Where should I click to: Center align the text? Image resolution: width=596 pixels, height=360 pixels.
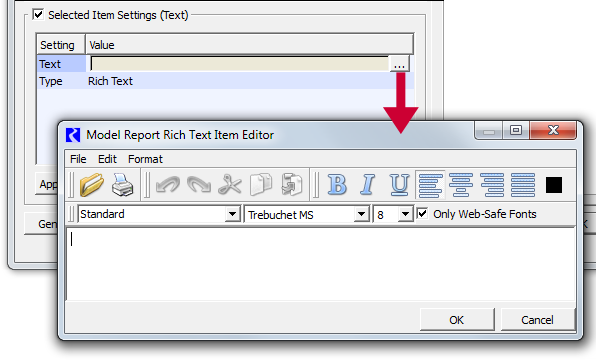(x=461, y=185)
